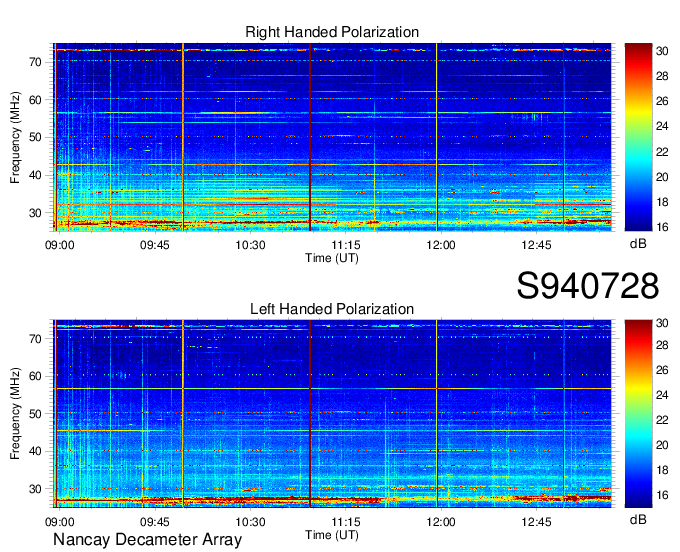Click the 40 MHz frequency tick of the Right Handed plot

pyautogui.click(x=35, y=176)
